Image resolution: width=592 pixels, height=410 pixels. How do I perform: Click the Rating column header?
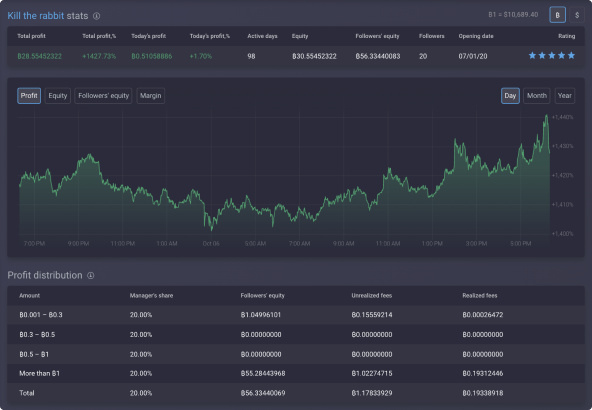(x=566, y=36)
